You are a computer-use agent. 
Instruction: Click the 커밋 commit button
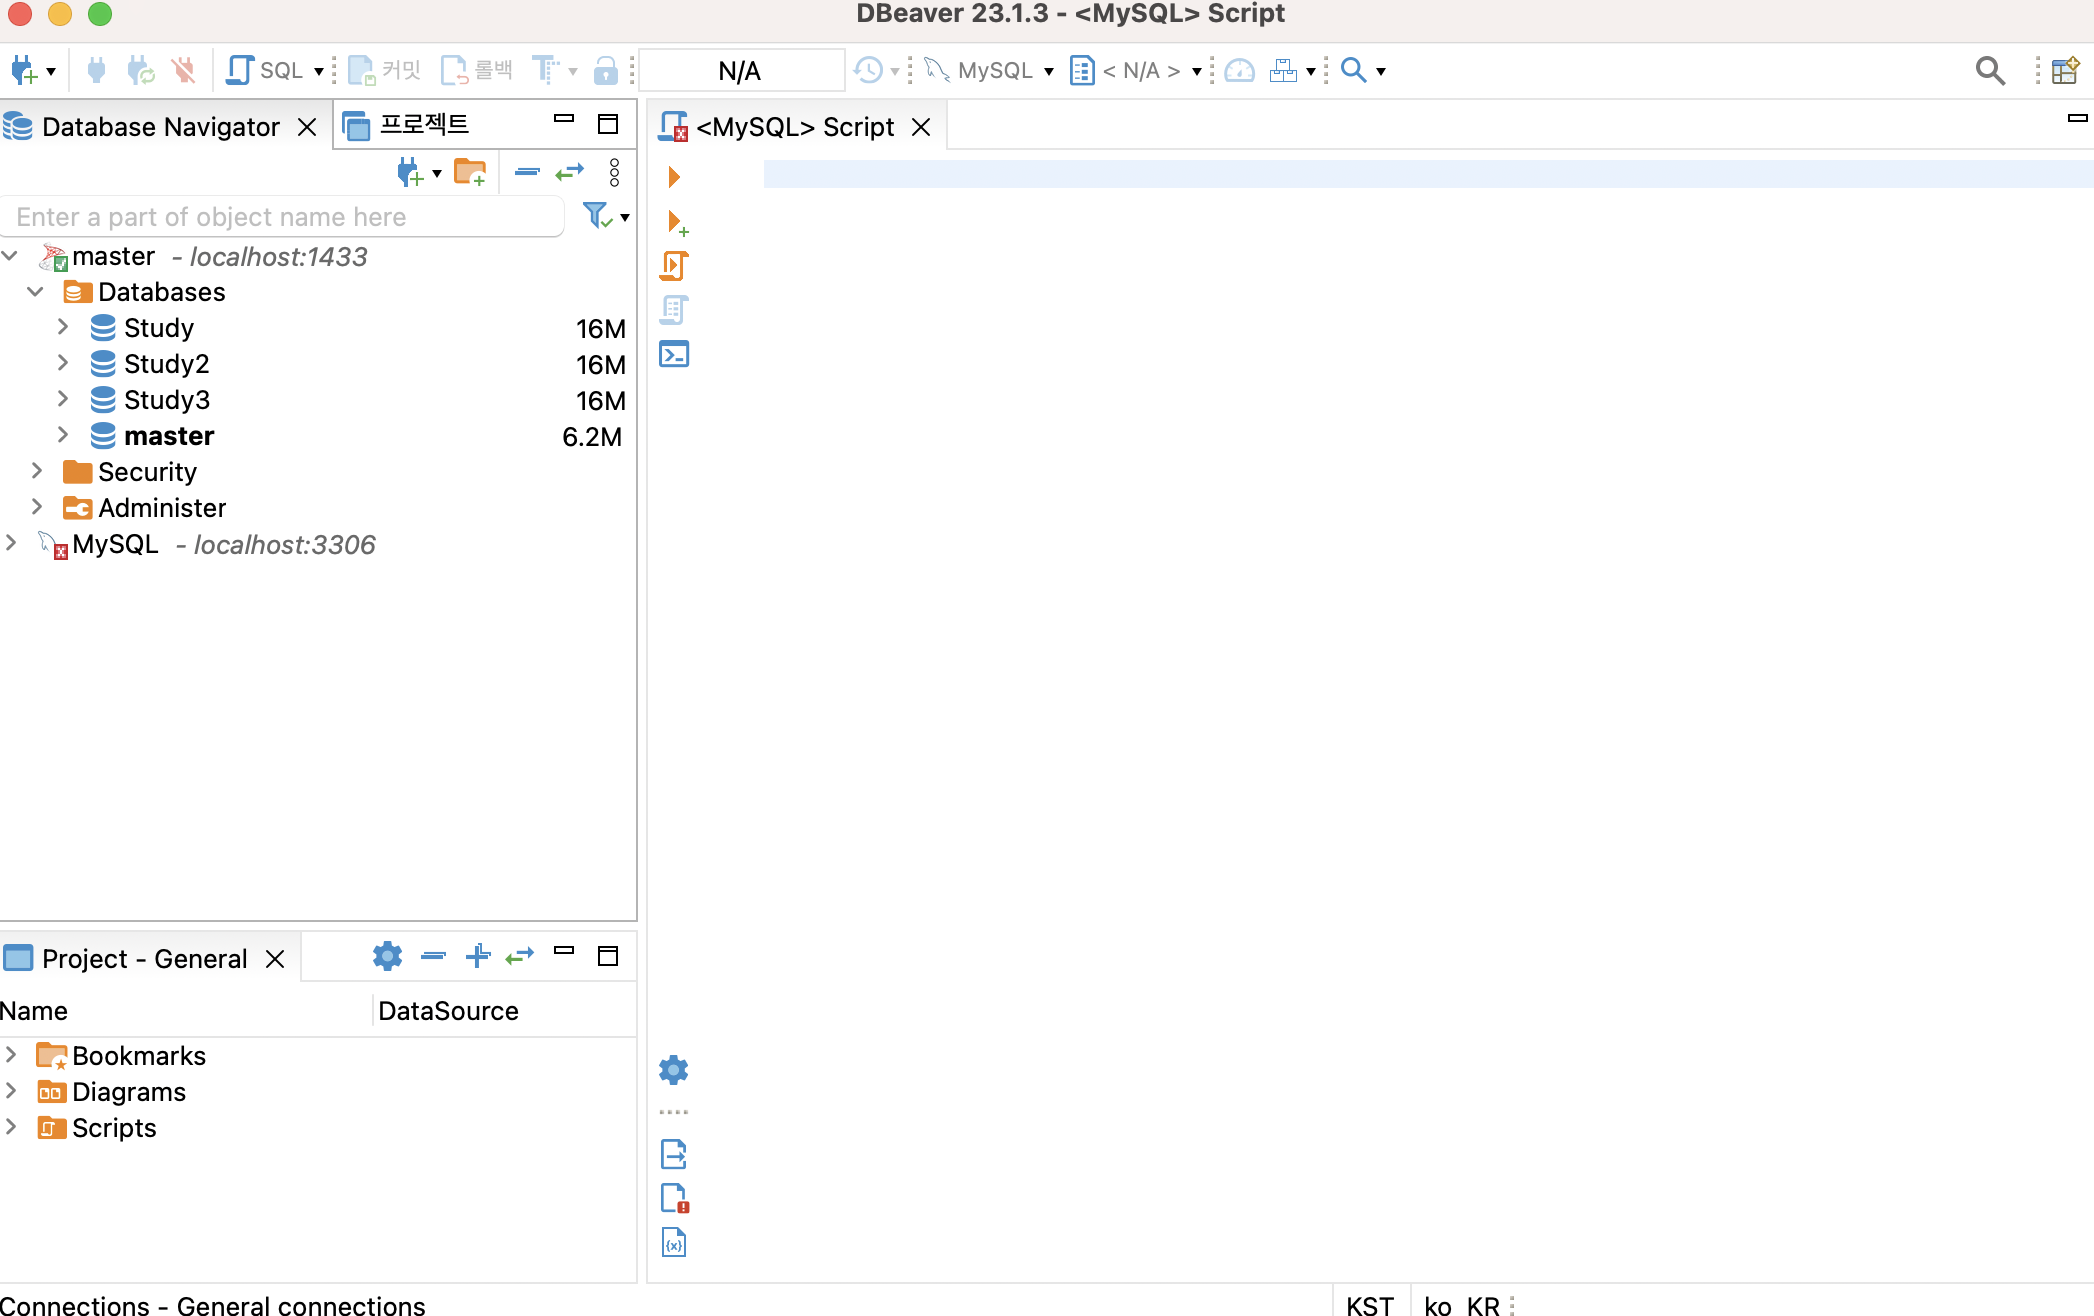point(385,70)
